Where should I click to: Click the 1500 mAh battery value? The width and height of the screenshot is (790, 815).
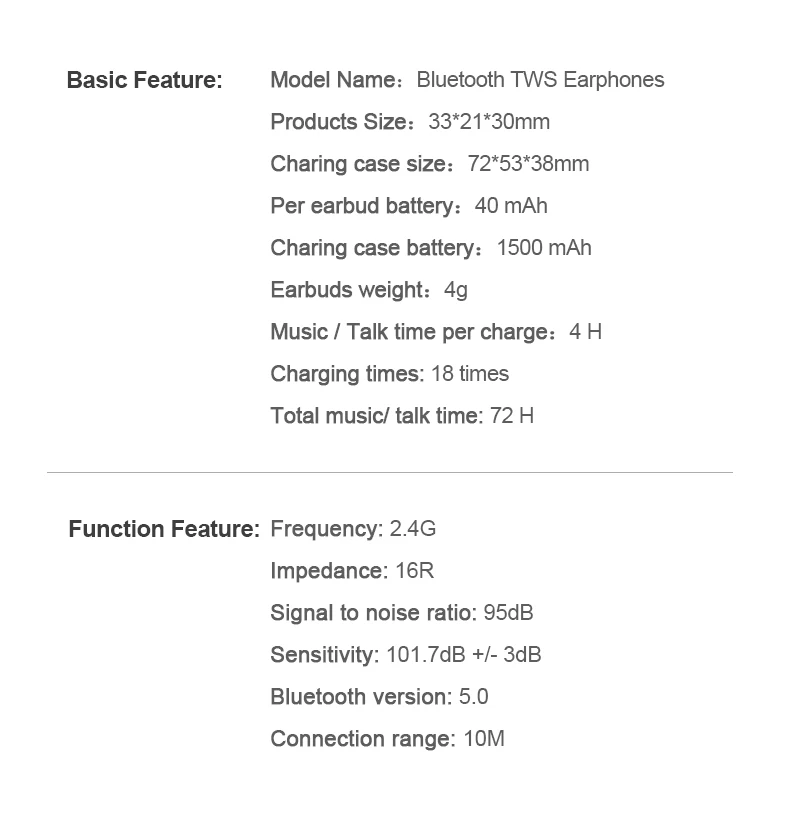point(544,248)
